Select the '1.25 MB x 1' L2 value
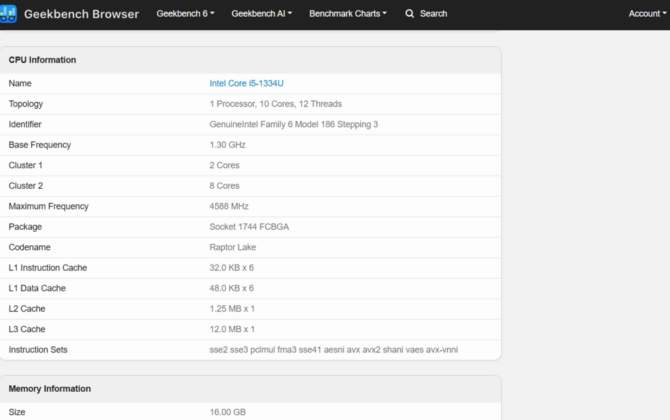The height and width of the screenshot is (420, 670). tap(232, 309)
